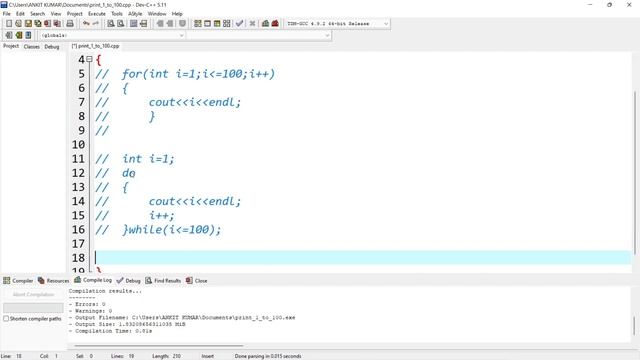Image resolution: width=640 pixels, height=360 pixels.
Task: Click the Print toolbar icon
Action: [x=70, y=24]
